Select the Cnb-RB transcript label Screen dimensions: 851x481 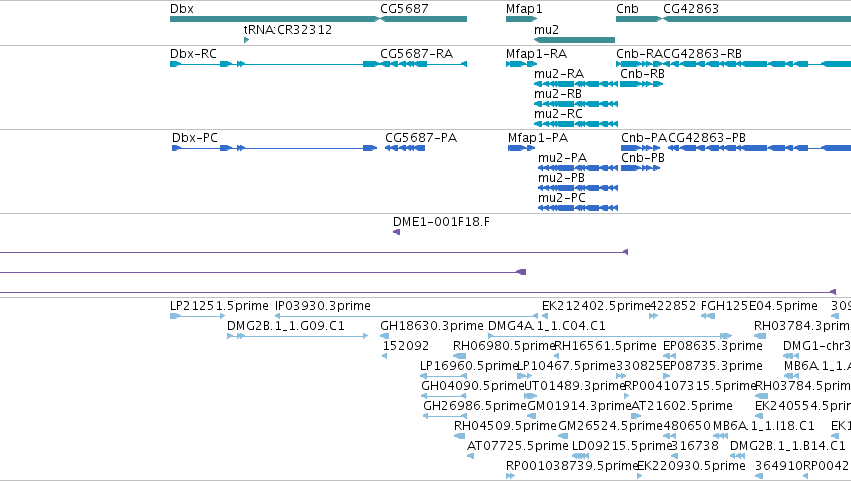coord(643,74)
